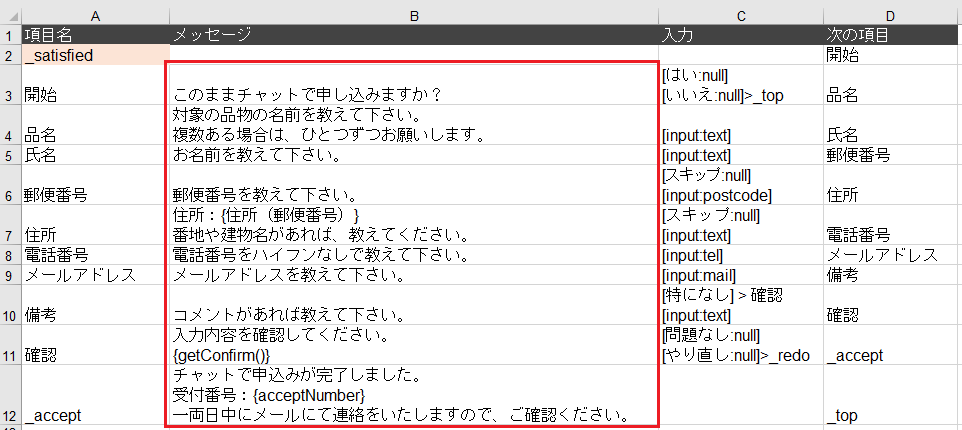Click input cell [input:mail]
Viewport: 962px width, 430px height.
tap(741, 275)
